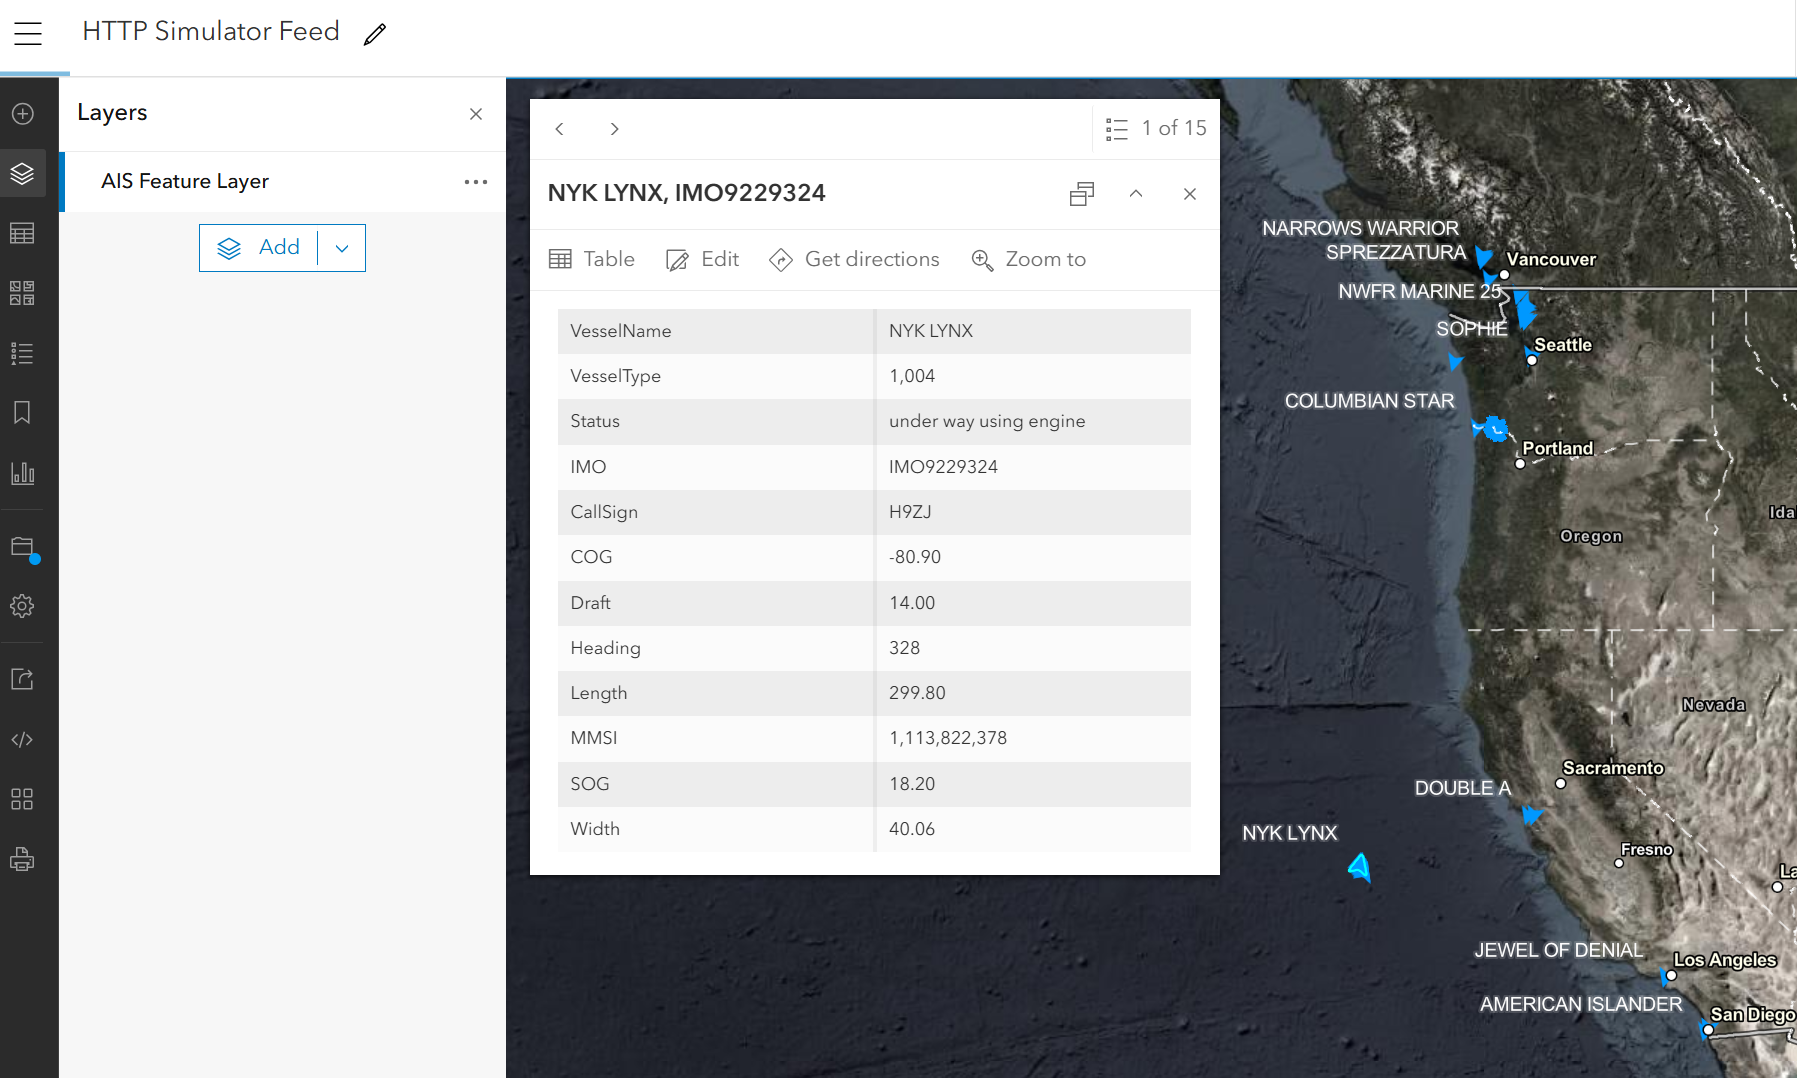The image size is (1797, 1078).
Task: Select the VesselType value 1,004
Action: point(912,376)
